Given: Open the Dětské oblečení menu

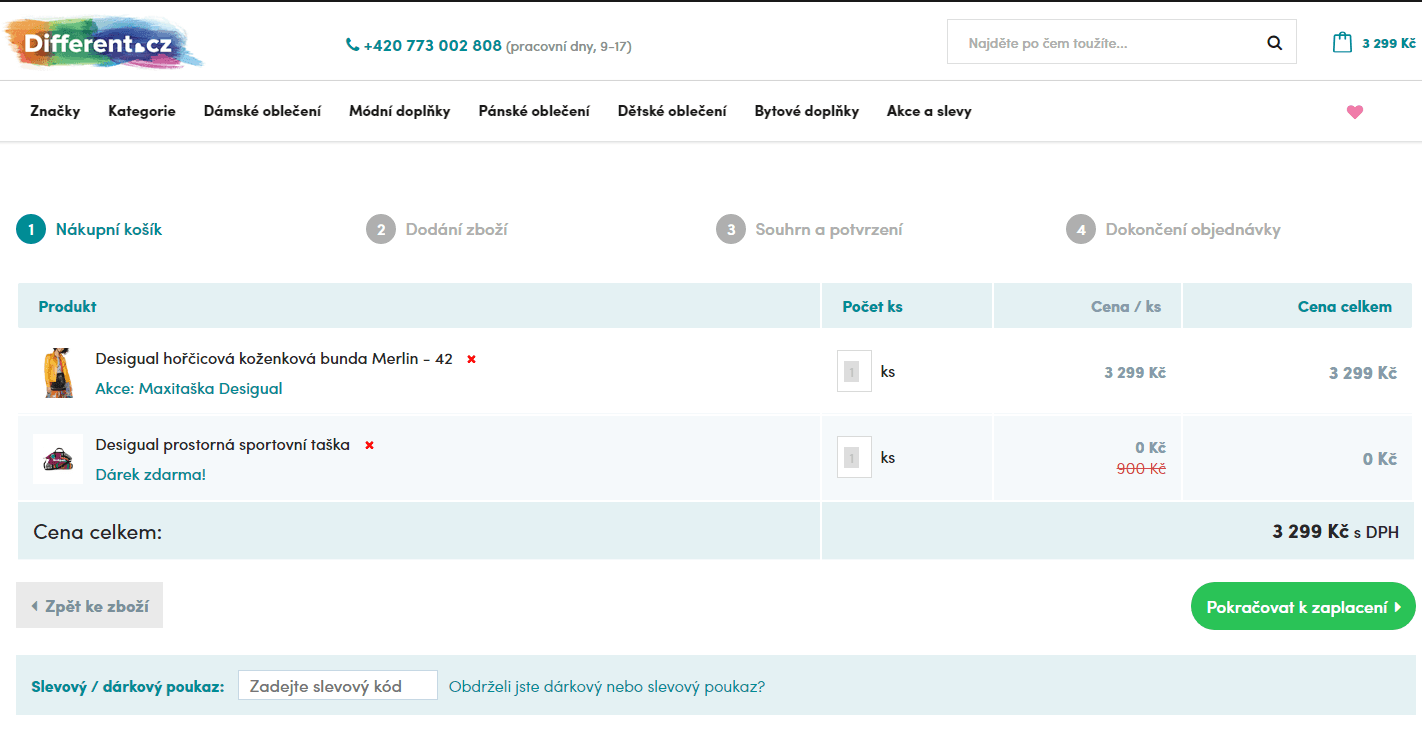Looking at the screenshot, I should 672,111.
